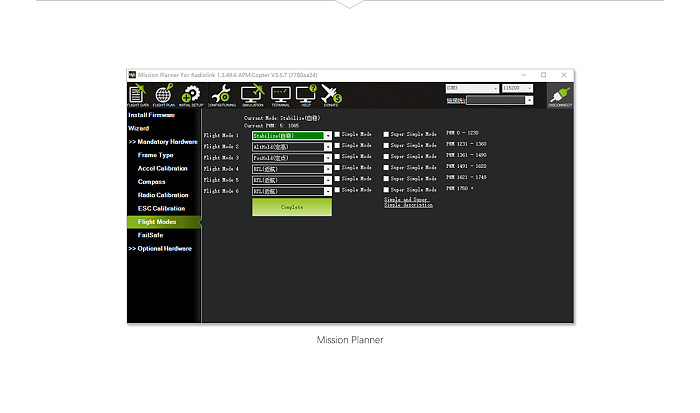Select FailSafe in the sidebar
Viewport: 700px width, 413px height.
coord(150,235)
